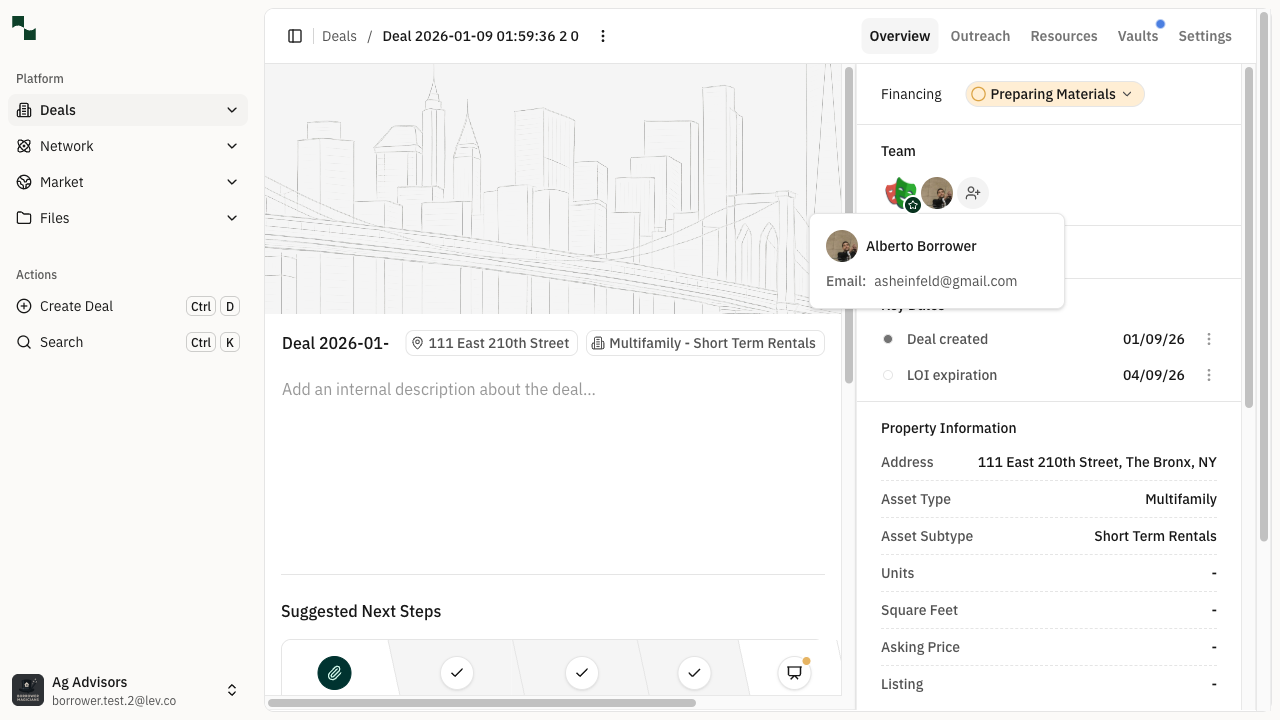Click the paperclip attachment step icon

335,673
